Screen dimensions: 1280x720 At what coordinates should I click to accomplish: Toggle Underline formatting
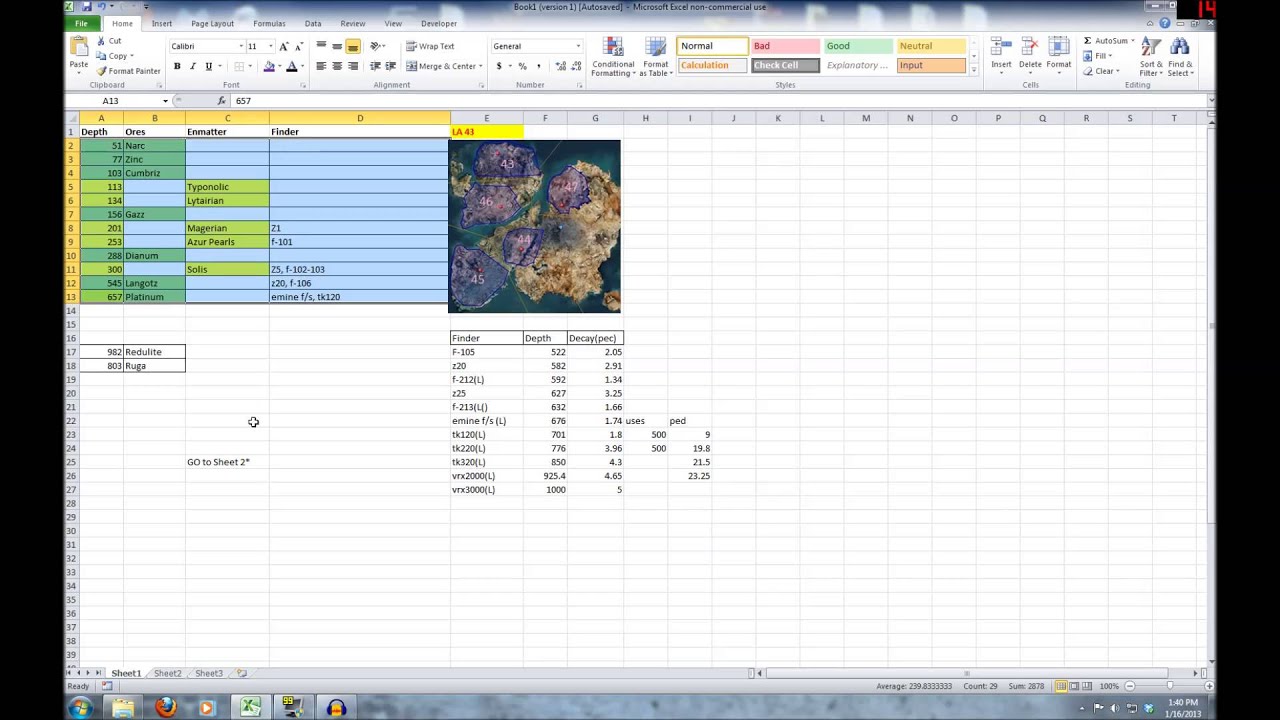pos(208,66)
